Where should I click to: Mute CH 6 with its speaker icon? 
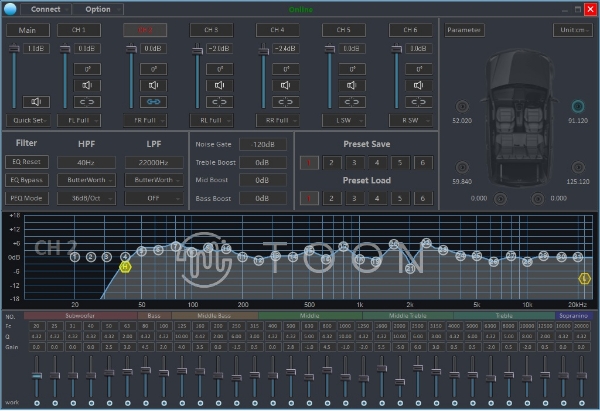[419, 84]
